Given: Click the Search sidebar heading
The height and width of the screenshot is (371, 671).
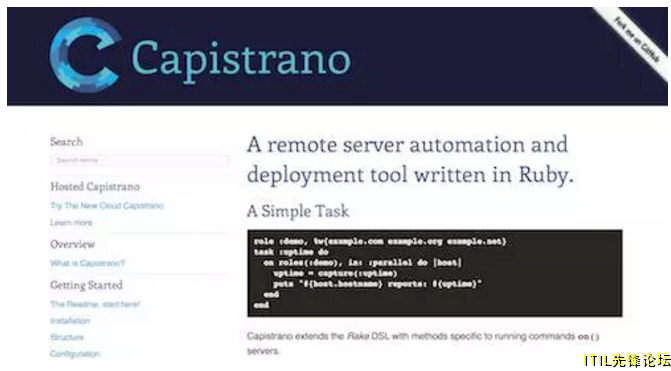Looking at the screenshot, I should 66,142.
